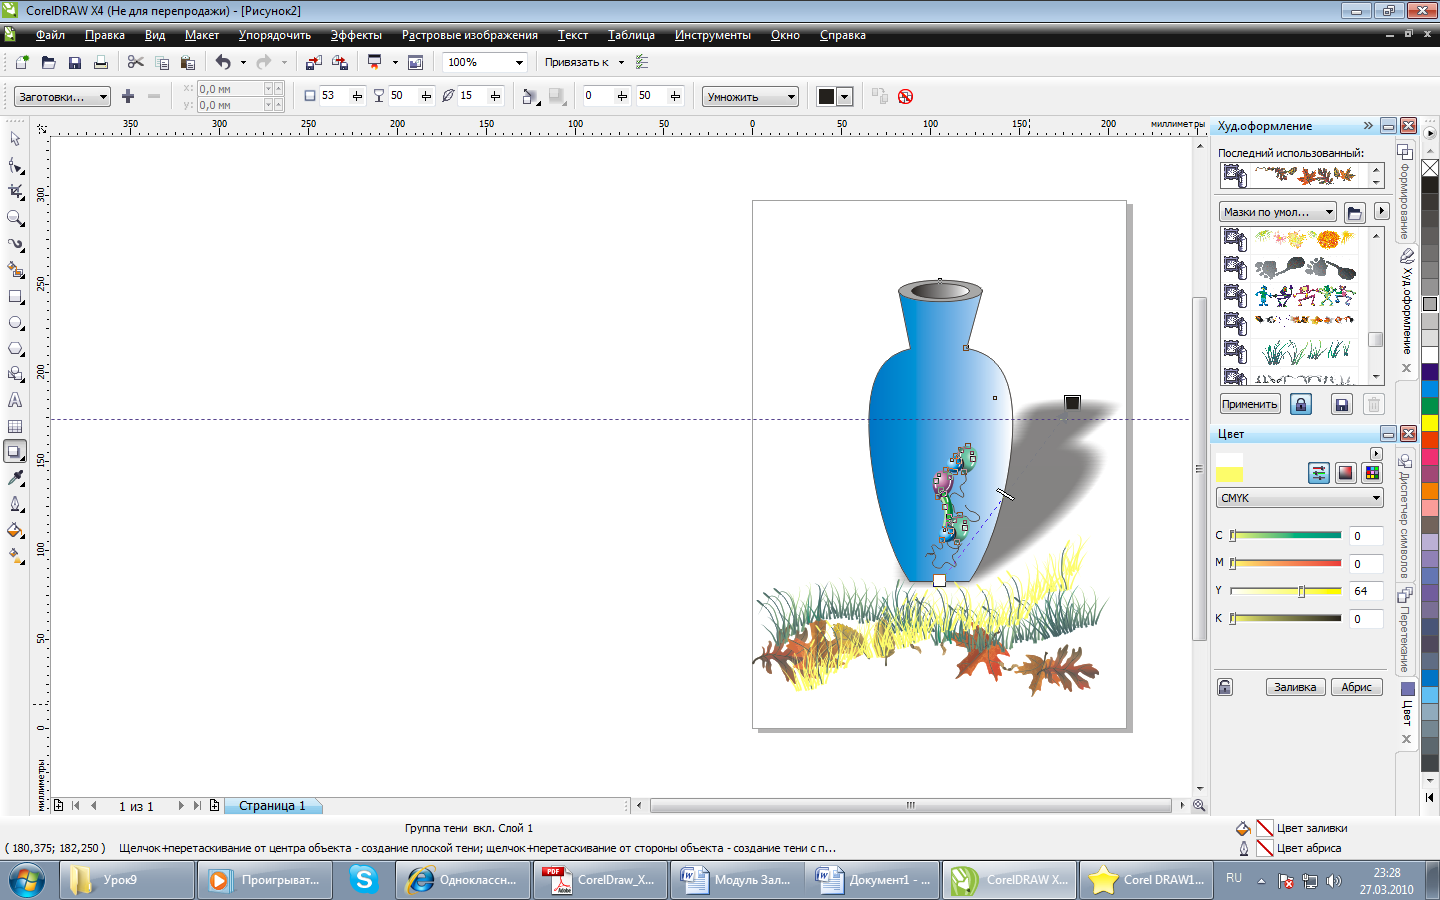Viewport: 1440px width, 900px height.
Task: Collapse docker with double-chevron in Худ.оформление
Action: [1368, 126]
